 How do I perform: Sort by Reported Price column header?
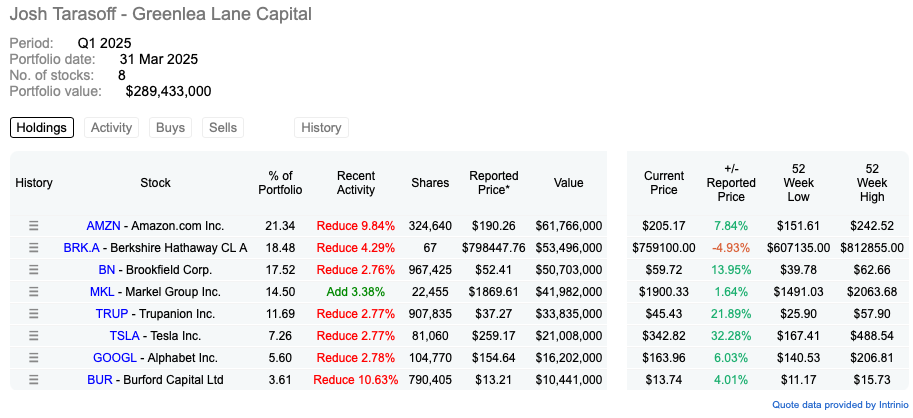pos(494,183)
